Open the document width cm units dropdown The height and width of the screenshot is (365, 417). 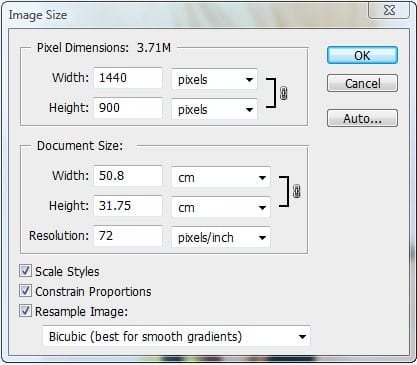pyautogui.click(x=221, y=177)
